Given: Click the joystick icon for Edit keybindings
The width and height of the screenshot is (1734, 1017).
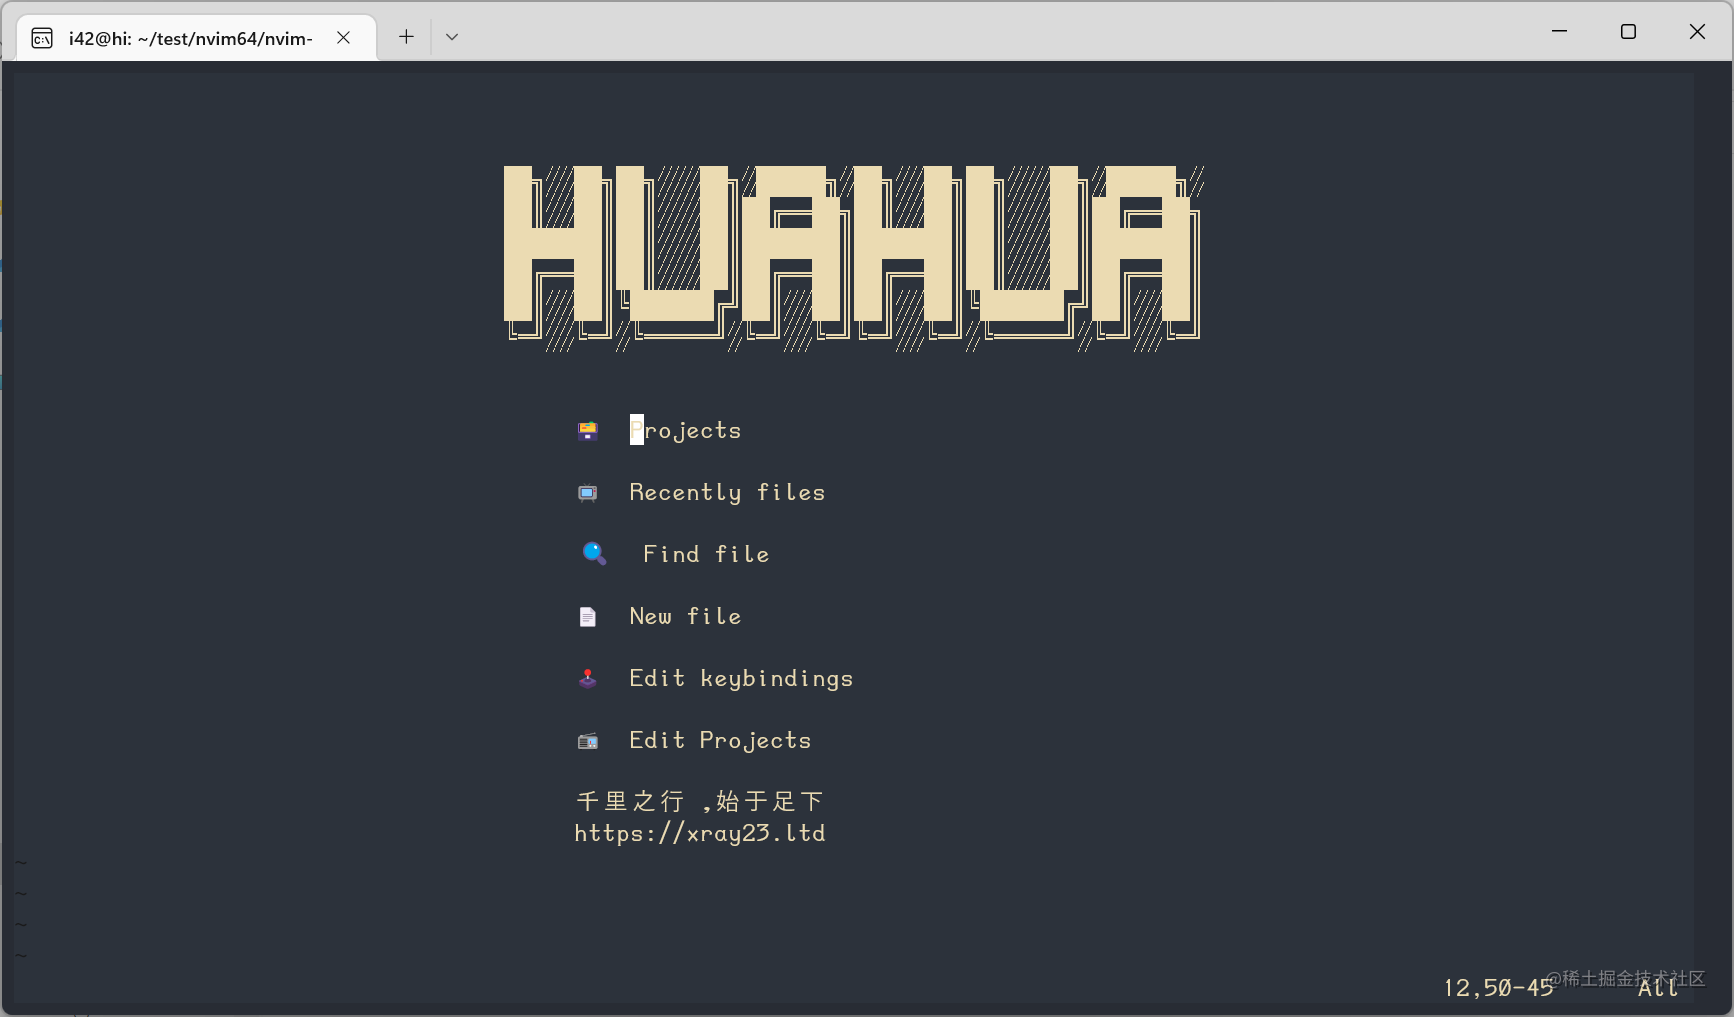Looking at the screenshot, I should (588, 678).
